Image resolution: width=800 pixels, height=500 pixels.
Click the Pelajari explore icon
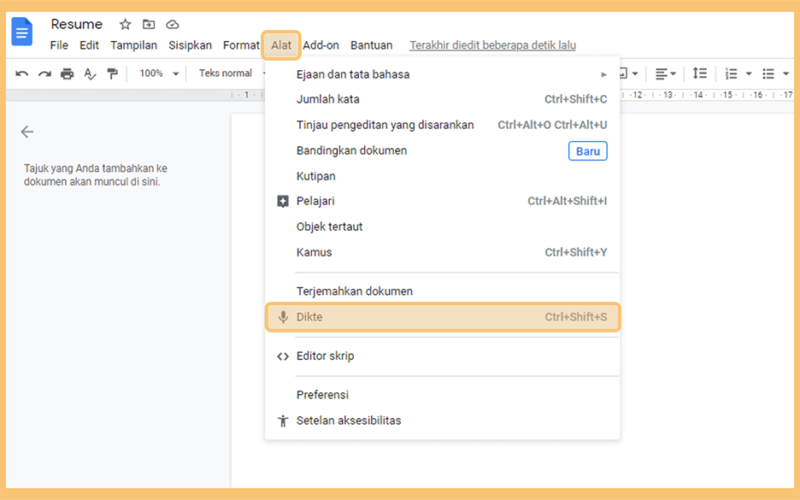283,202
